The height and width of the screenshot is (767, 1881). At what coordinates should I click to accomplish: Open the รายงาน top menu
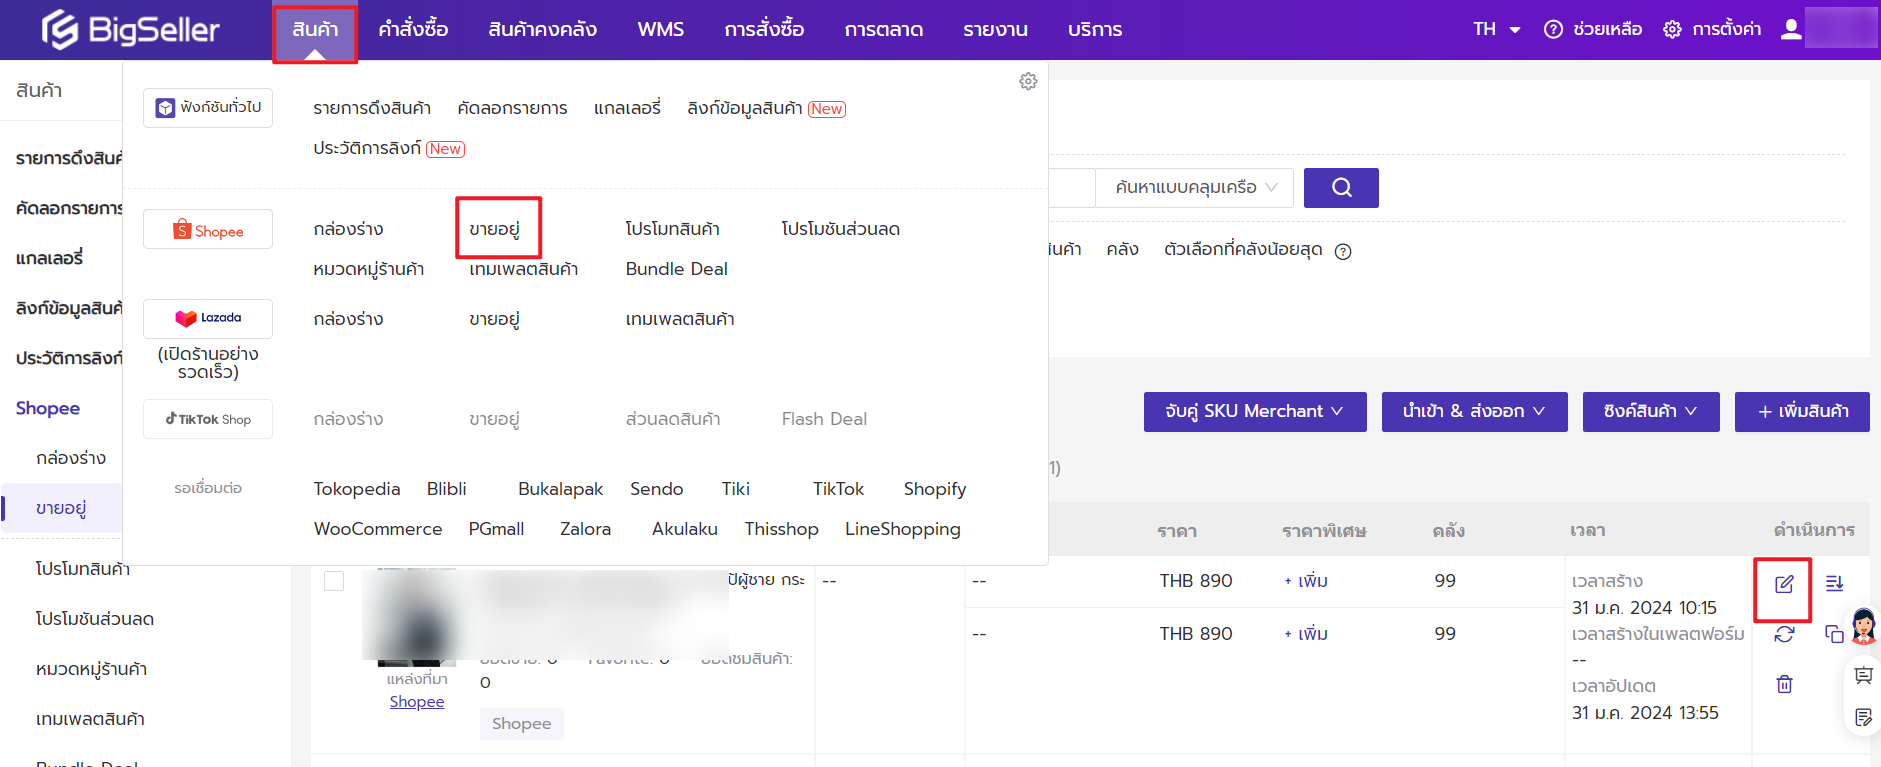[995, 29]
